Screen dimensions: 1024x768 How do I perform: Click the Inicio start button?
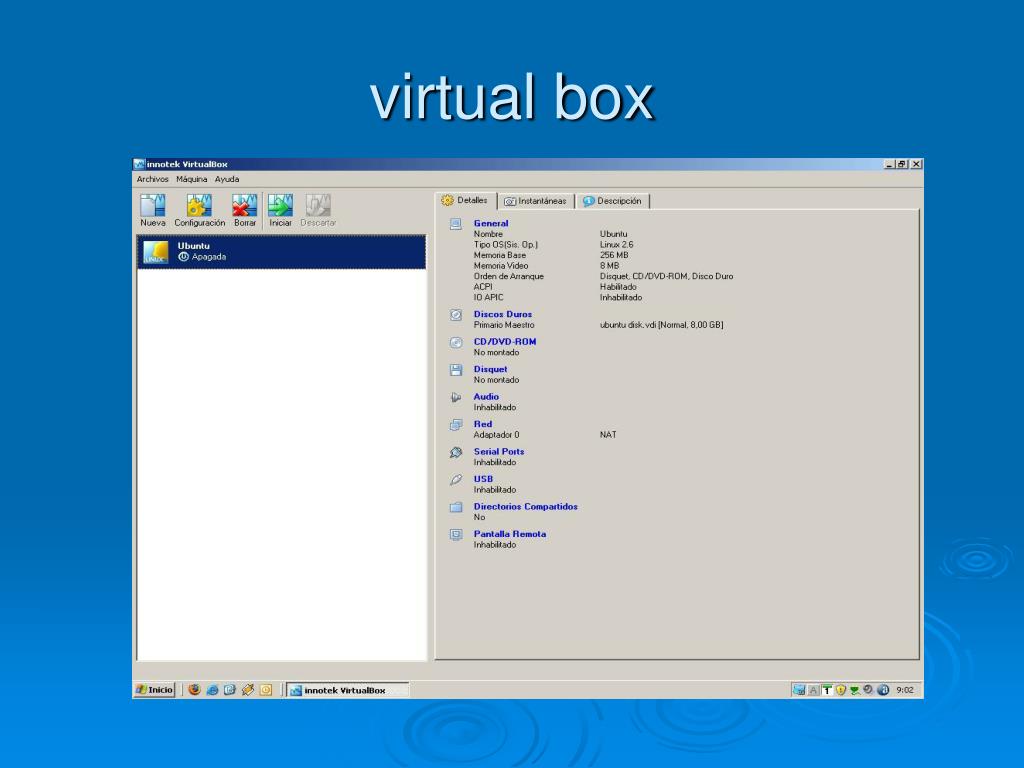(155, 690)
